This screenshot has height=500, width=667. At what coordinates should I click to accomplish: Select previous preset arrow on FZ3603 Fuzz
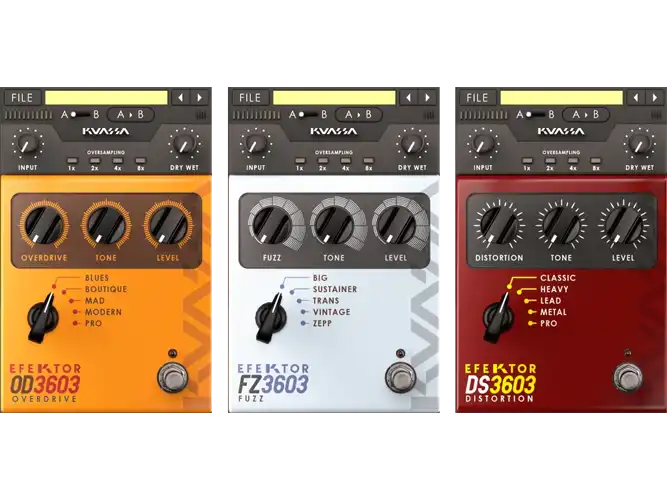click(x=409, y=98)
